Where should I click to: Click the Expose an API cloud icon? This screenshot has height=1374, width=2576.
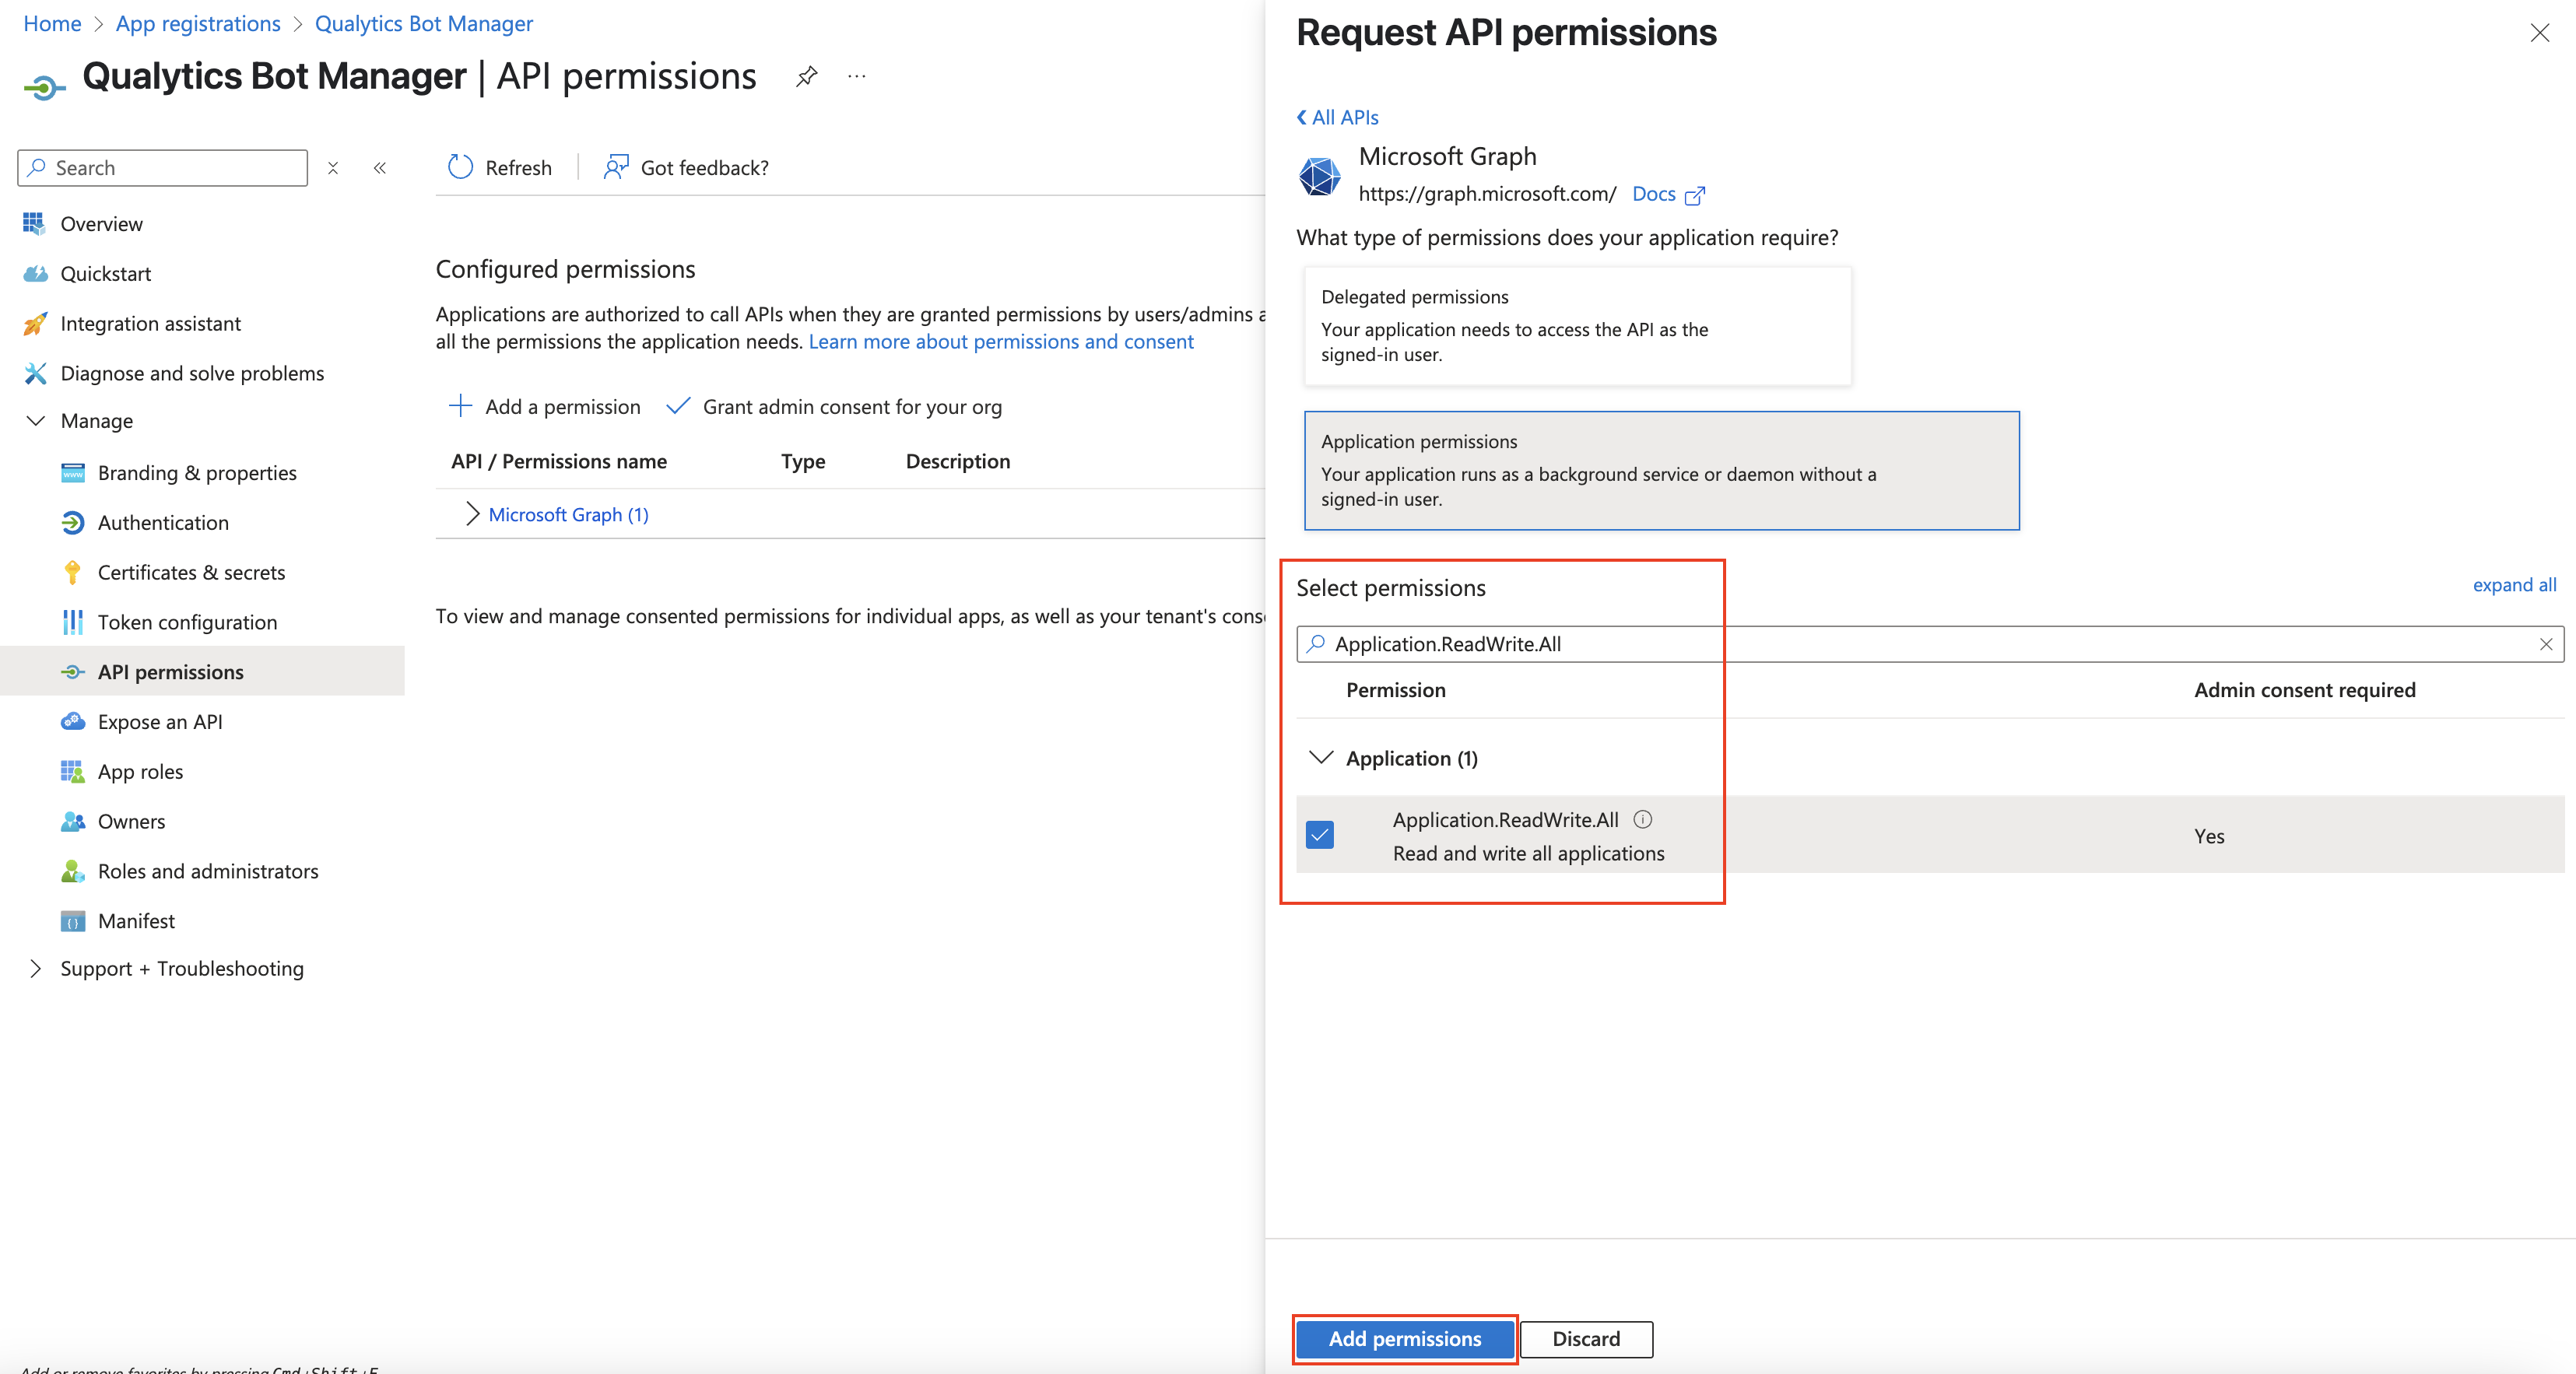[x=73, y=722]
